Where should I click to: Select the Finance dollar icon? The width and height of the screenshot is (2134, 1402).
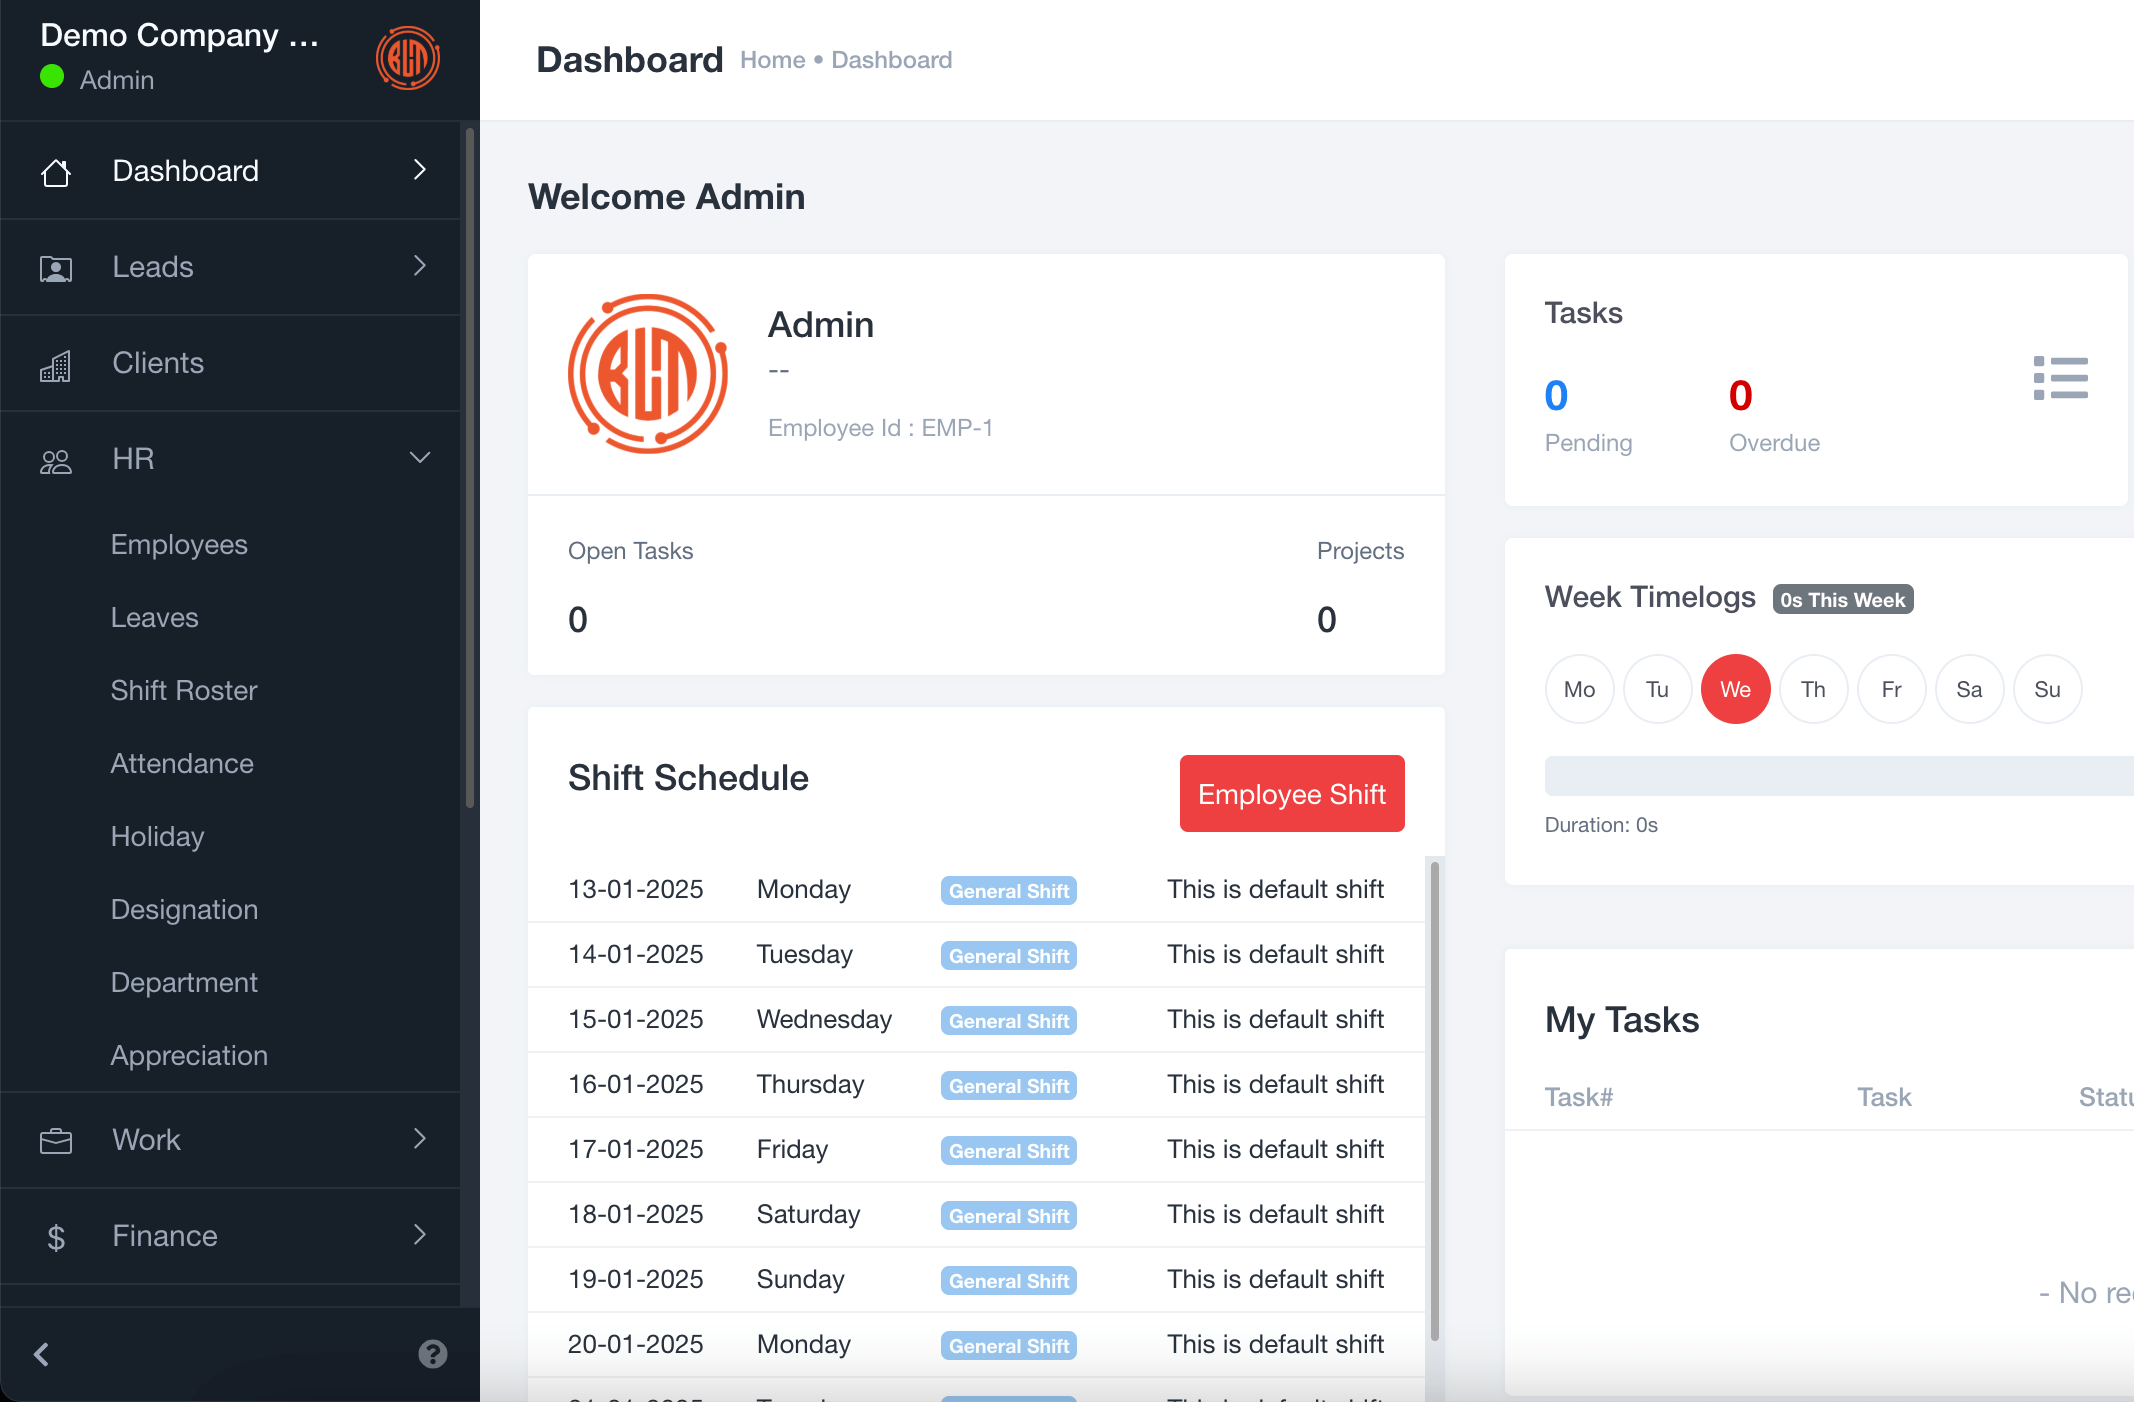click(x=56, y=1236)
